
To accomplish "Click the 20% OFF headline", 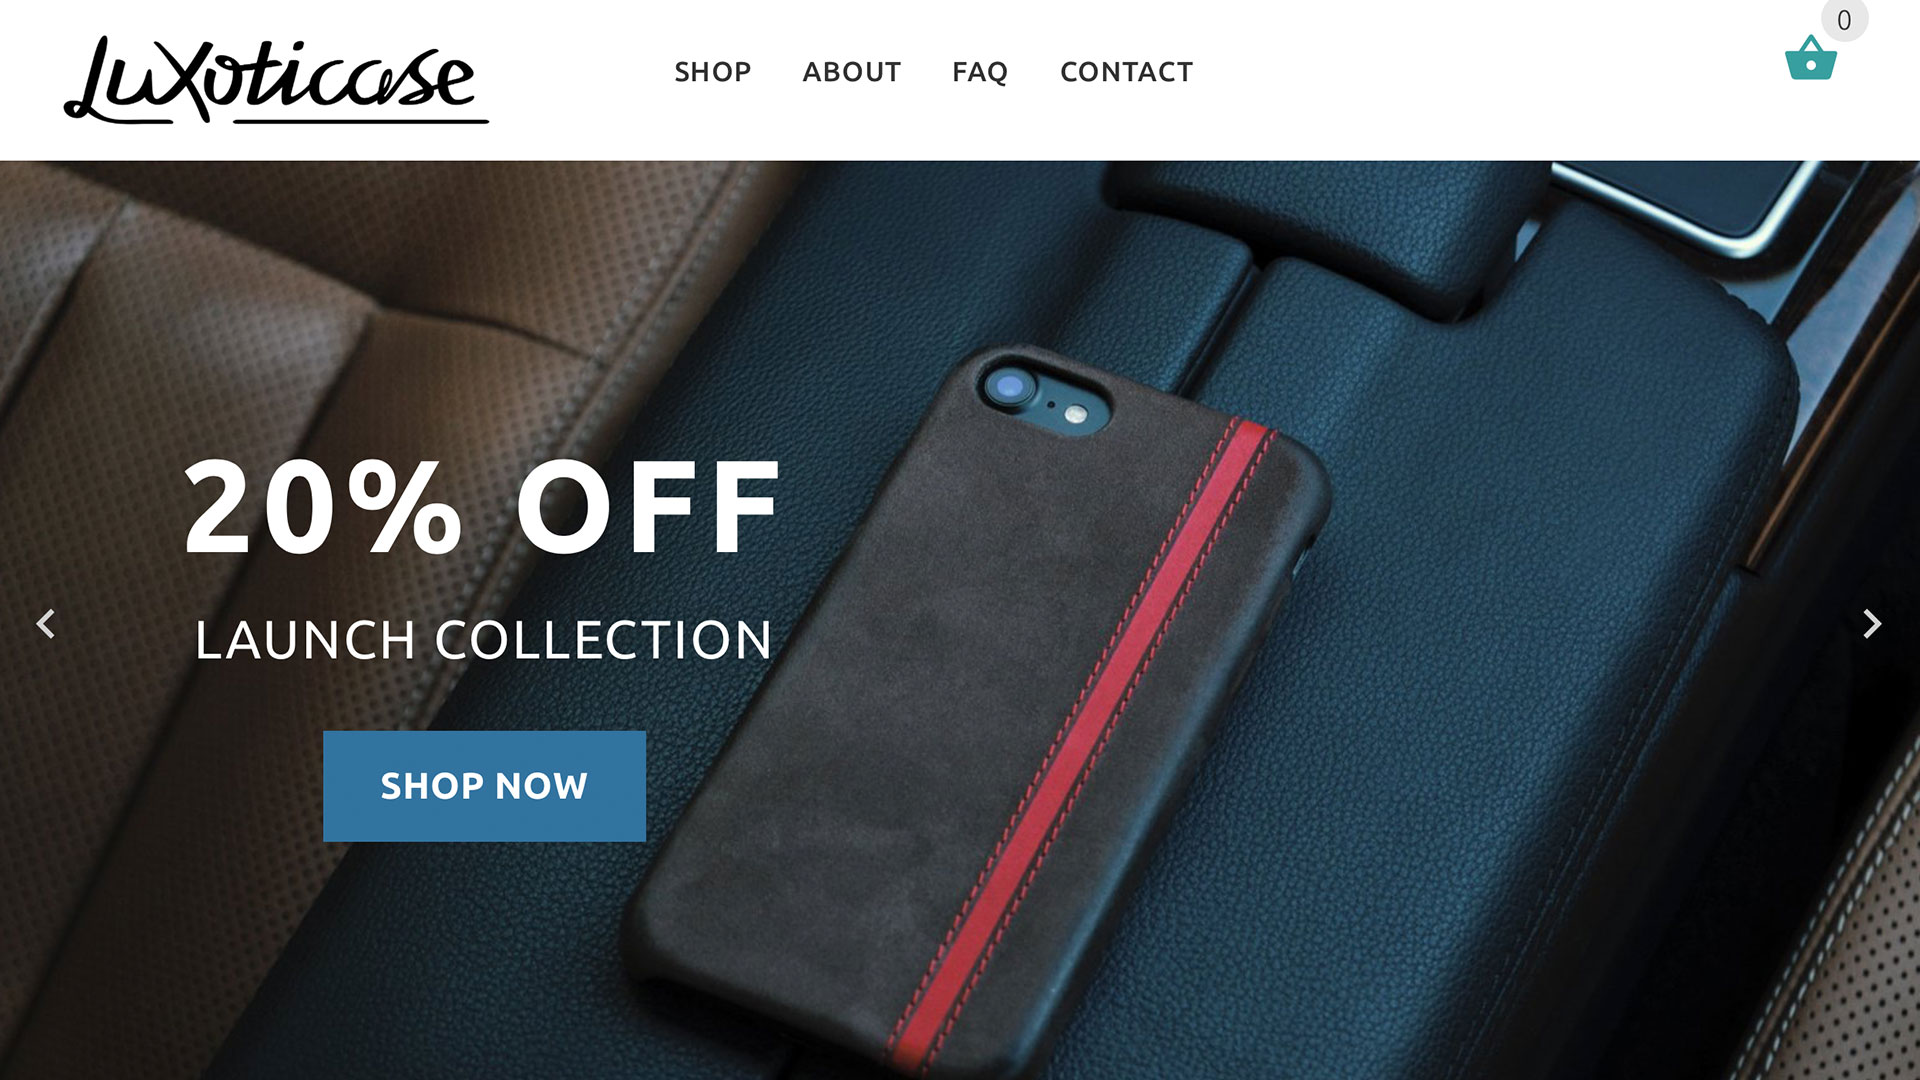I will [482, 507].
